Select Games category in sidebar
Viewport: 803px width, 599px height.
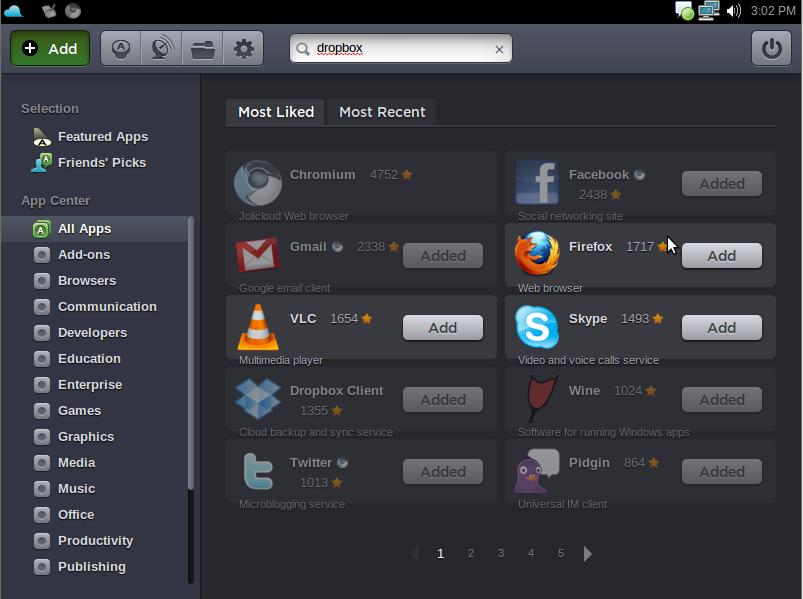(x=79, y=410)
